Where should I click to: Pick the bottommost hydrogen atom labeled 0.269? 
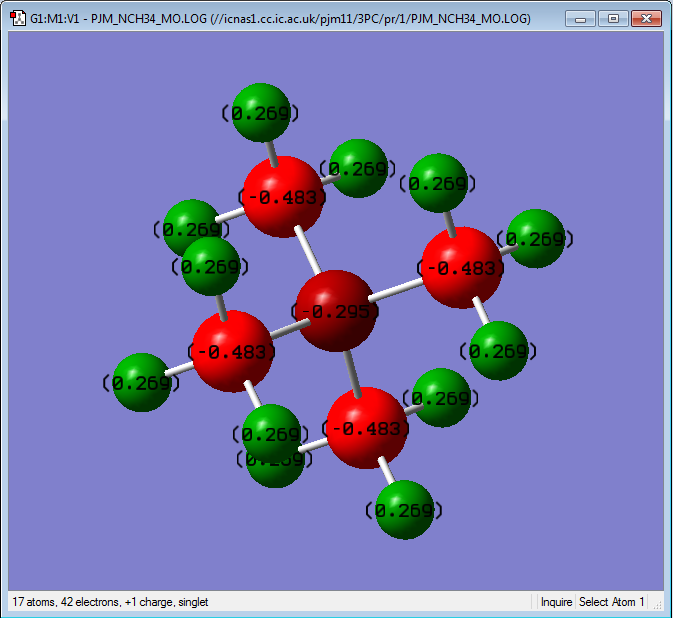(x=404, y=510)
